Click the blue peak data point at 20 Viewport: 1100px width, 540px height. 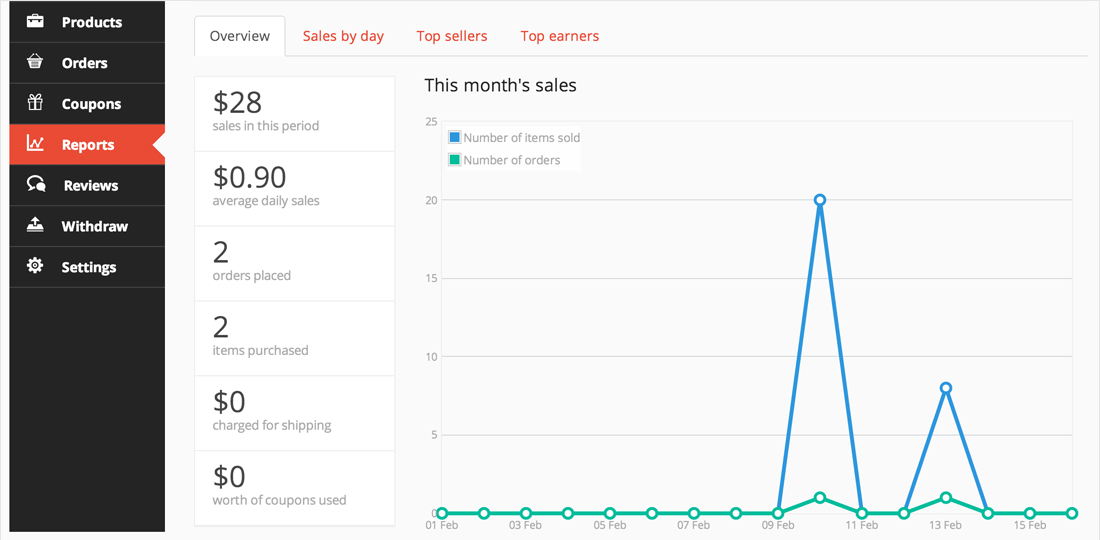pos(820,200)
